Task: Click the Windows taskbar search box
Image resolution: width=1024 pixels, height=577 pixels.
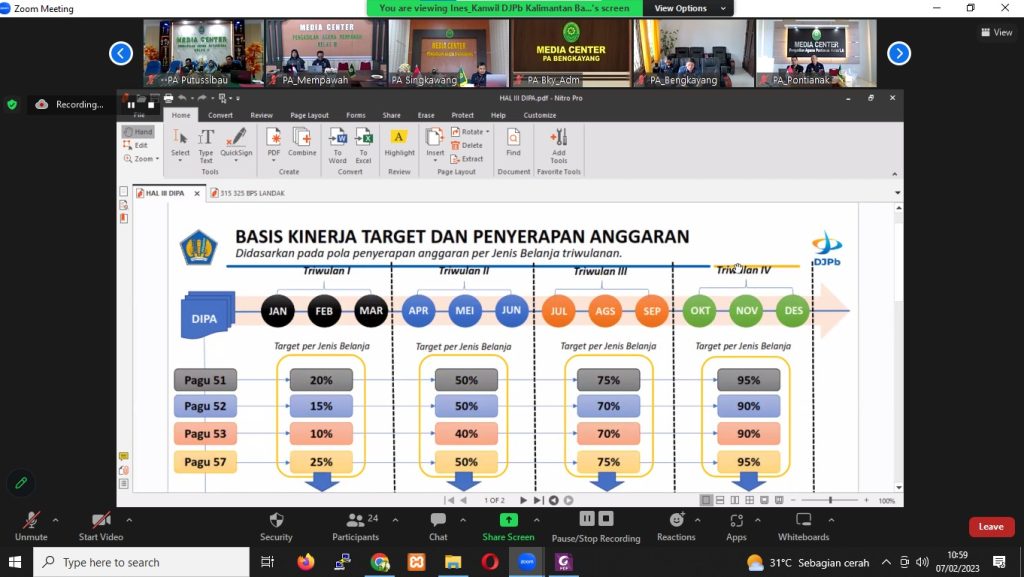Action: click(x=140, y=562)
